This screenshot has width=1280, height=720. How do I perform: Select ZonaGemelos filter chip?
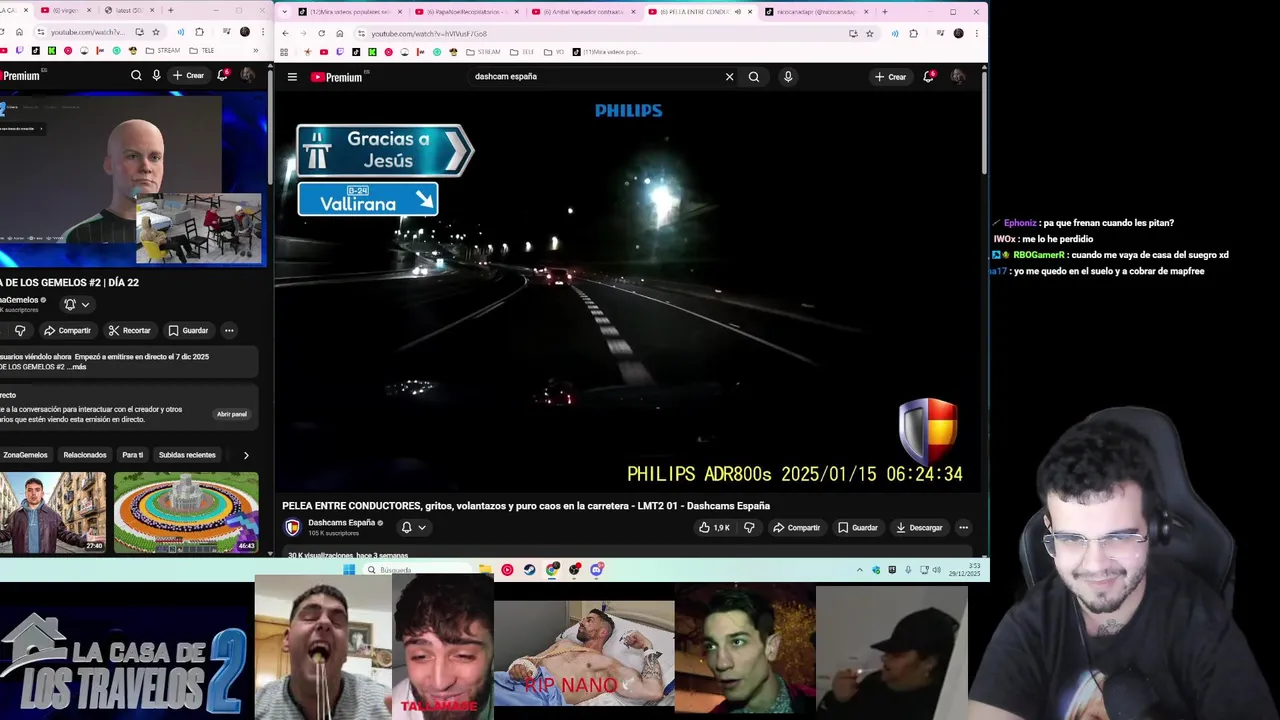(x=24, y=455)
